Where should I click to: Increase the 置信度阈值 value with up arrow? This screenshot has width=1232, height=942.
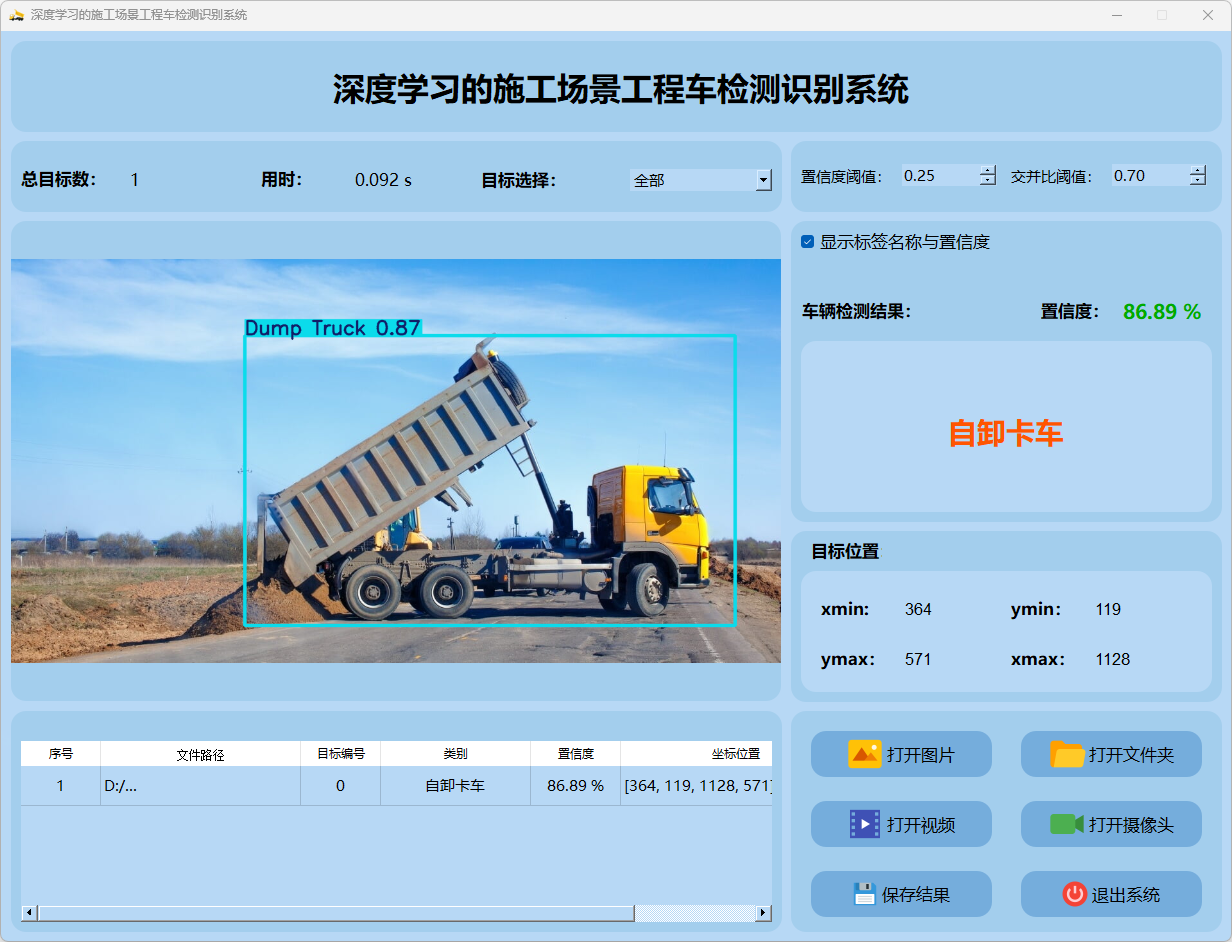point(988,170)
